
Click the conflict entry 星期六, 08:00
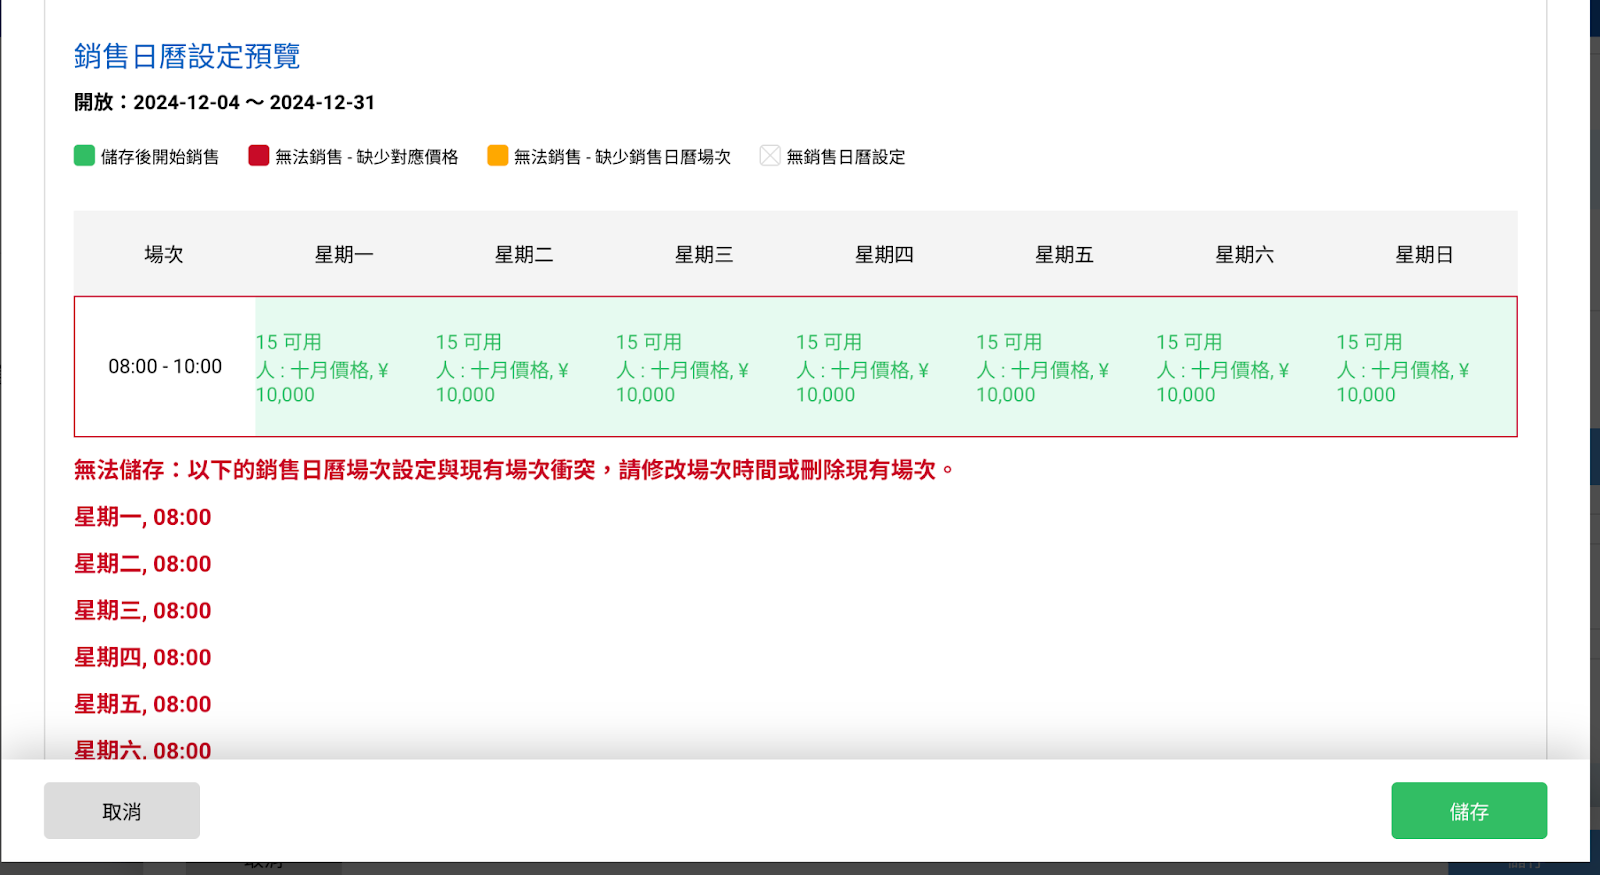(143, 749)
